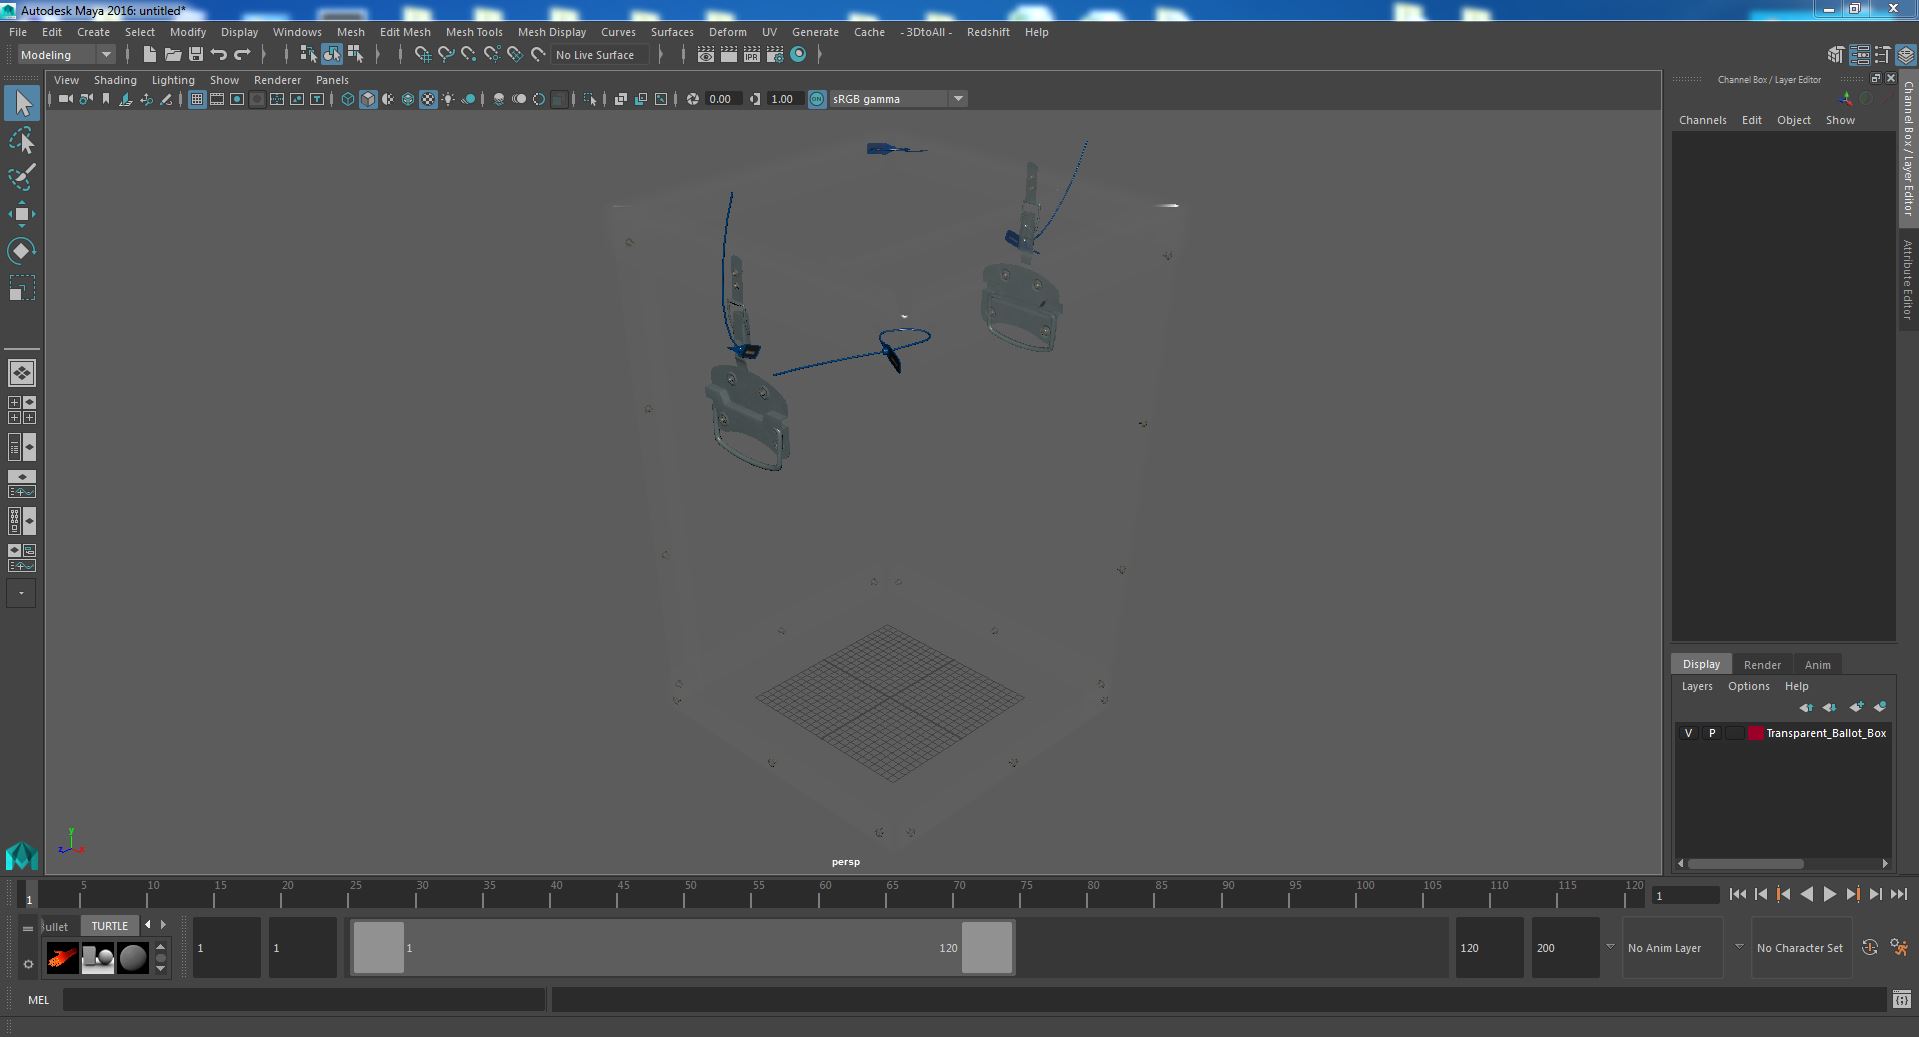The image size is (1919, 1037).
Task: Switch to TURTLE shelf tab
Action: [110, 926]
